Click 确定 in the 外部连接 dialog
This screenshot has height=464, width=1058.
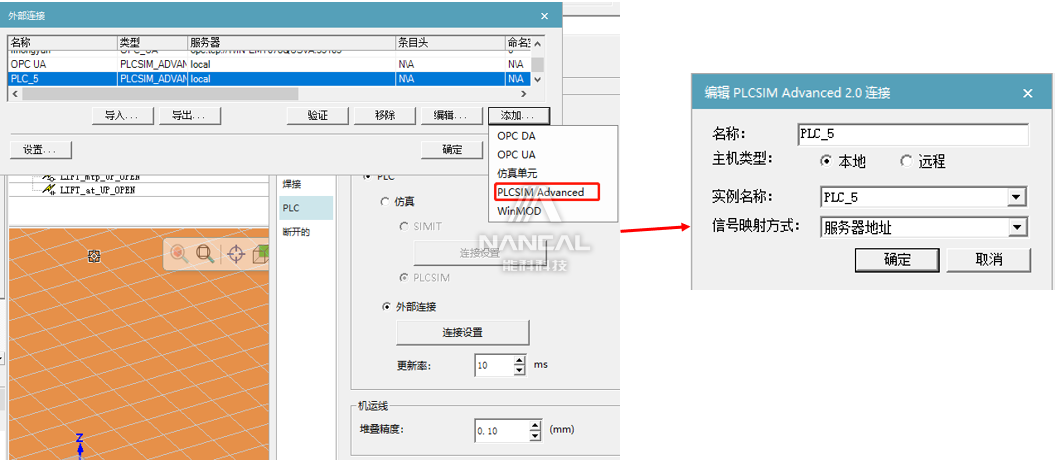[x=452, y=150]
